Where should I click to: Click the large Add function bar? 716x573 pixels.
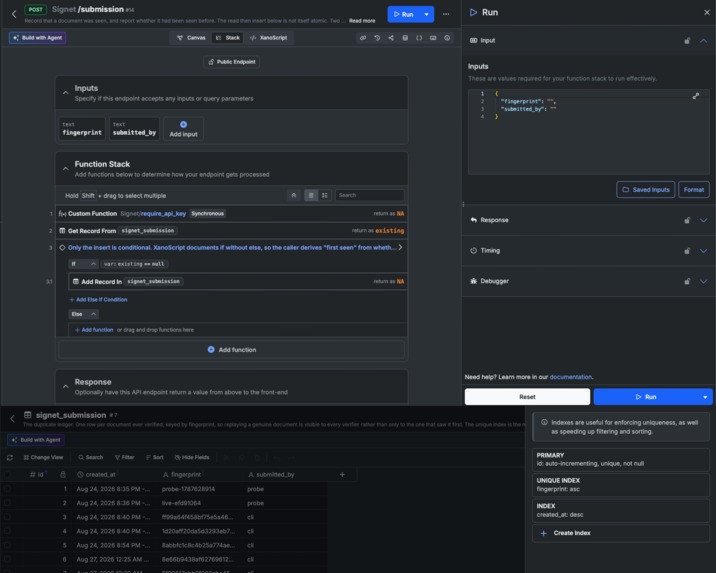232,350
